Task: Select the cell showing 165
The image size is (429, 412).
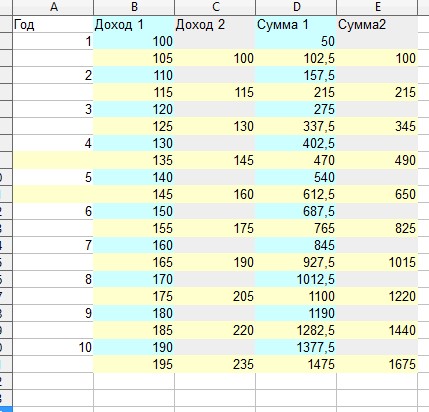Action: (134, 262)
